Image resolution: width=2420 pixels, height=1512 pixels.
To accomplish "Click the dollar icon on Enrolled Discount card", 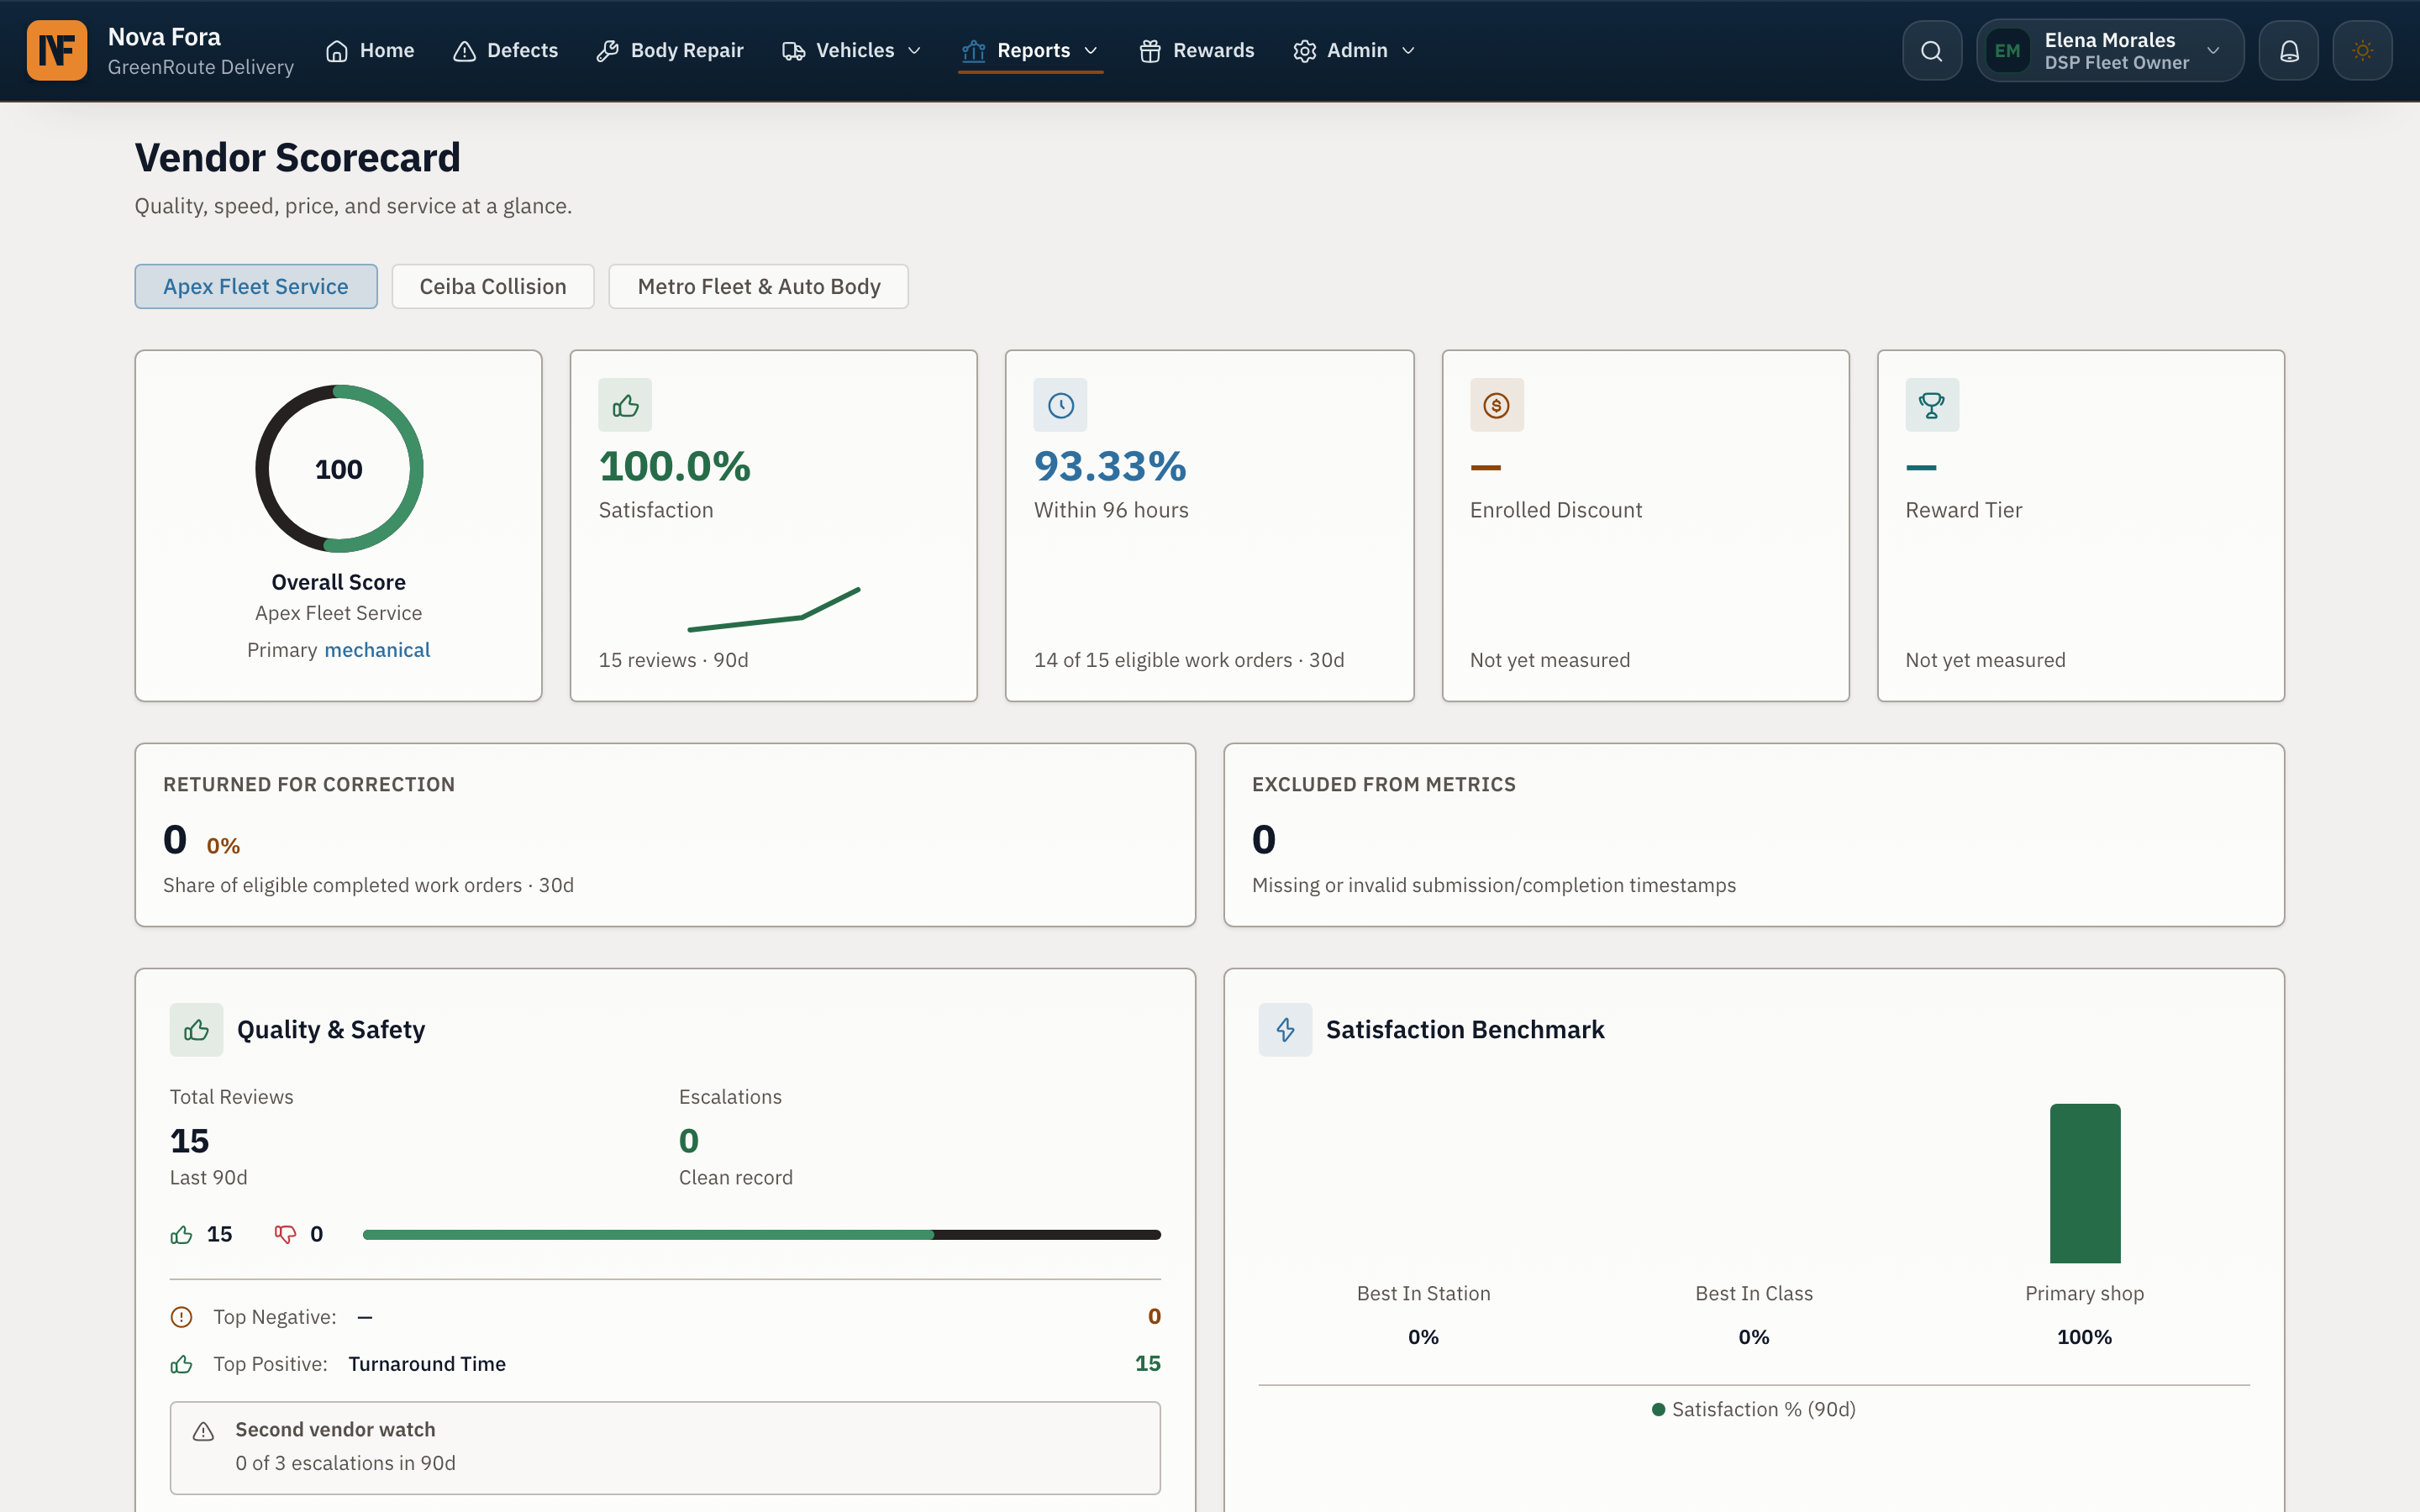I will [x=1496, y=405].
